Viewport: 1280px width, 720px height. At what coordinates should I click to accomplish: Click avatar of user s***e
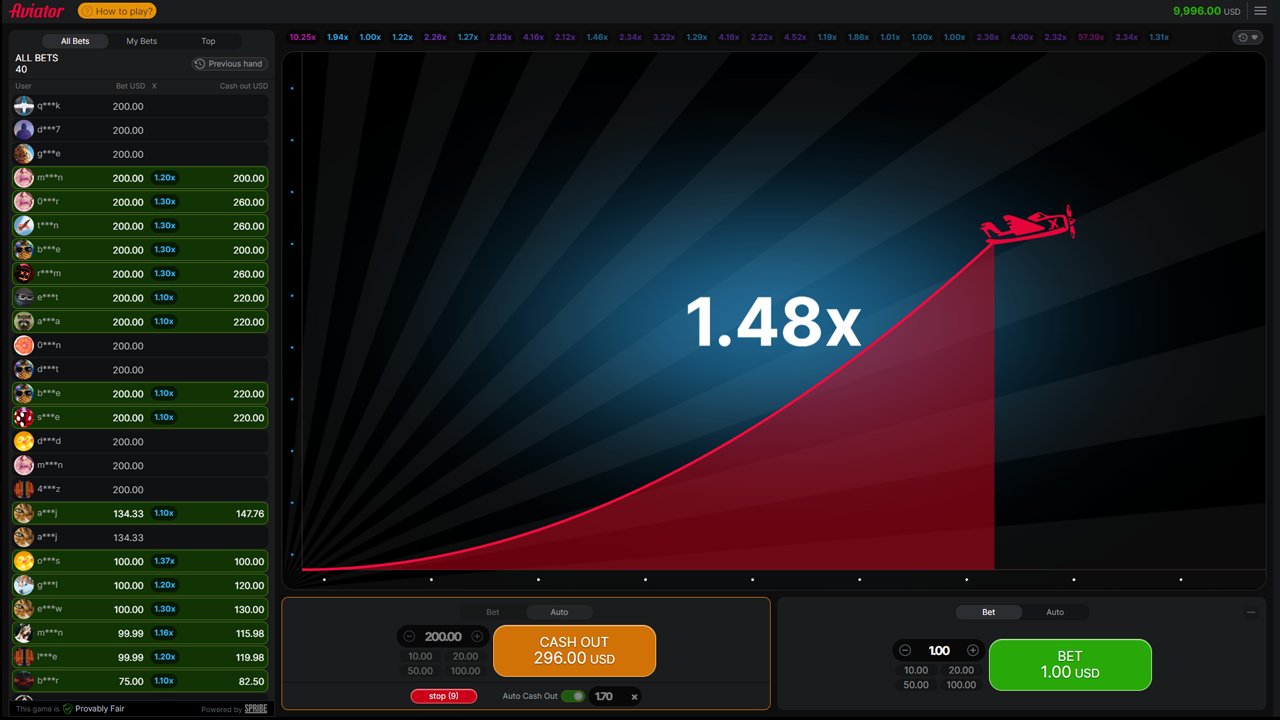(x=24, y=418)
